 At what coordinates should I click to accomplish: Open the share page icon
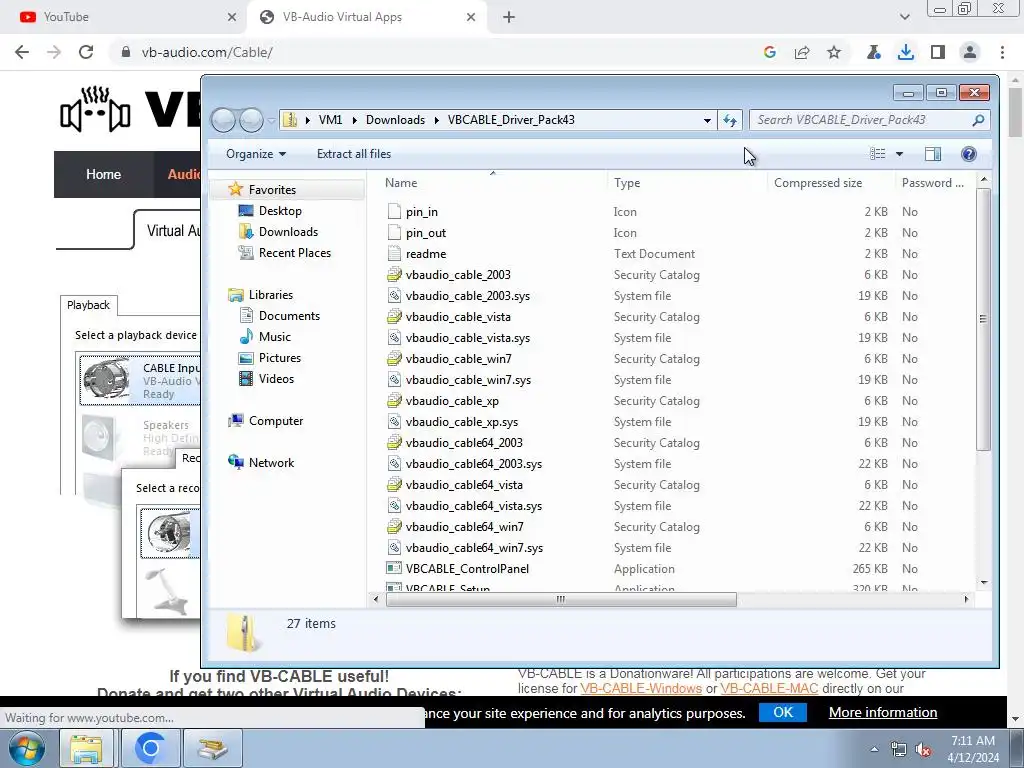[x=802, y=52]
